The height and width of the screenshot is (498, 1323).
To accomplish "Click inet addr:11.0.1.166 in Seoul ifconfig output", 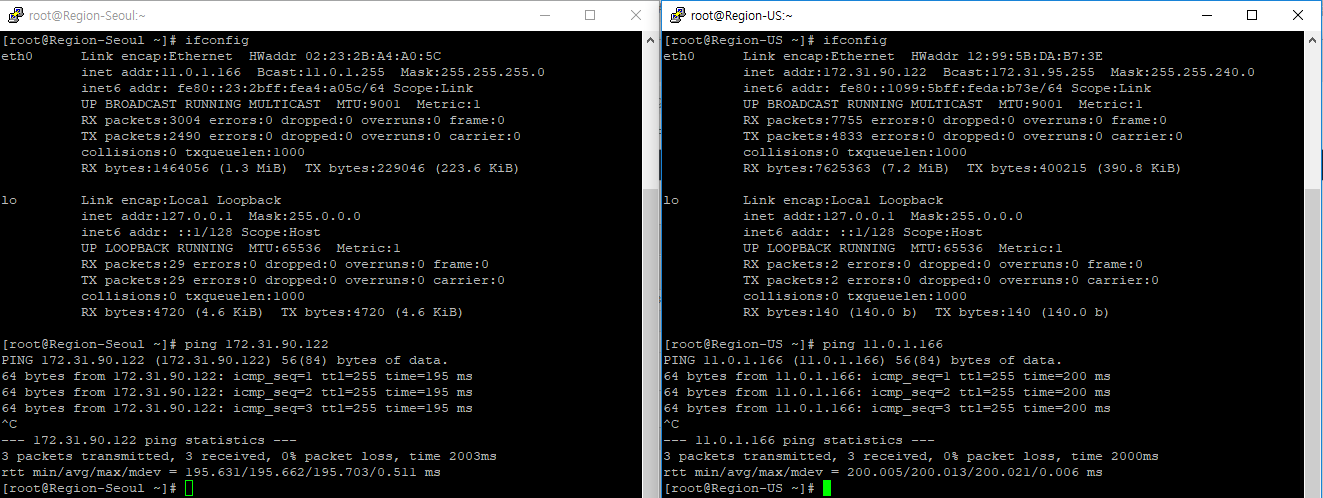I will (x=161, y=72).
